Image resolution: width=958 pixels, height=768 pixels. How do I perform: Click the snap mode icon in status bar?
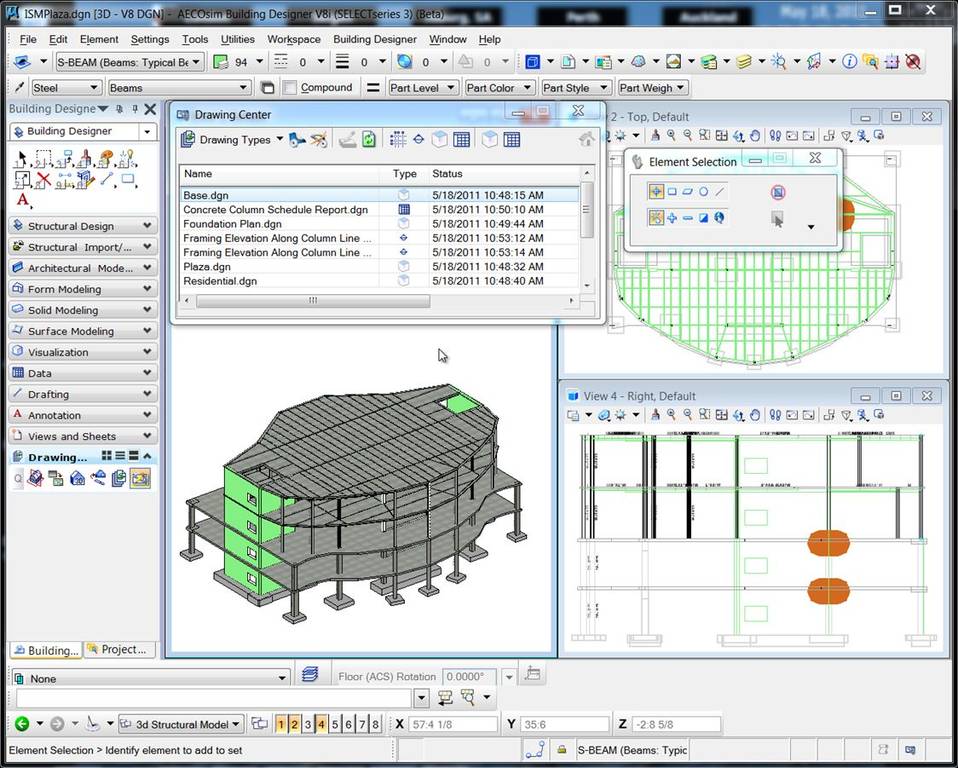[x=535, y=750]
